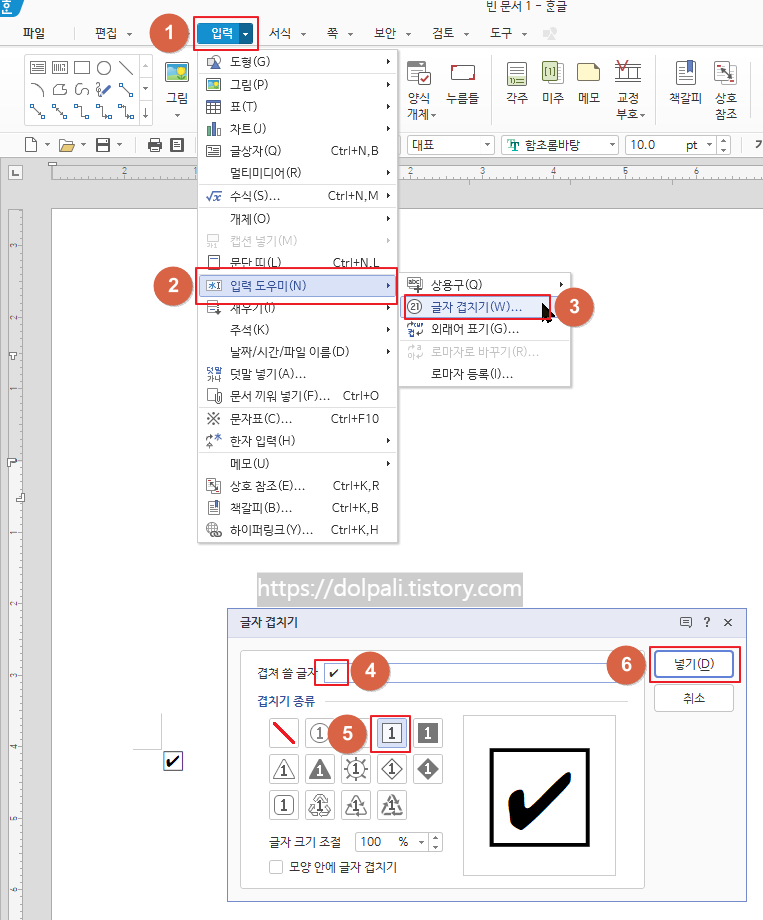Select the straight line shape tool
Viewport: 763px width, 920px height.
(x=126, y=68)
